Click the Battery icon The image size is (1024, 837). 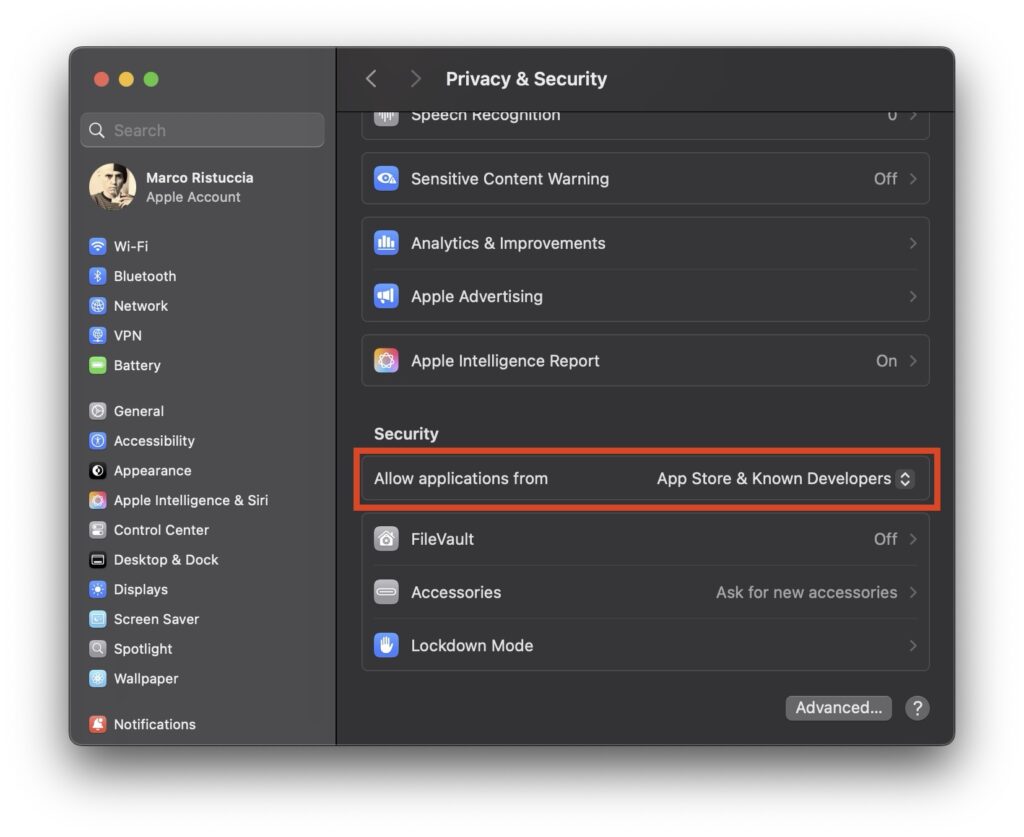coord(97,365)
